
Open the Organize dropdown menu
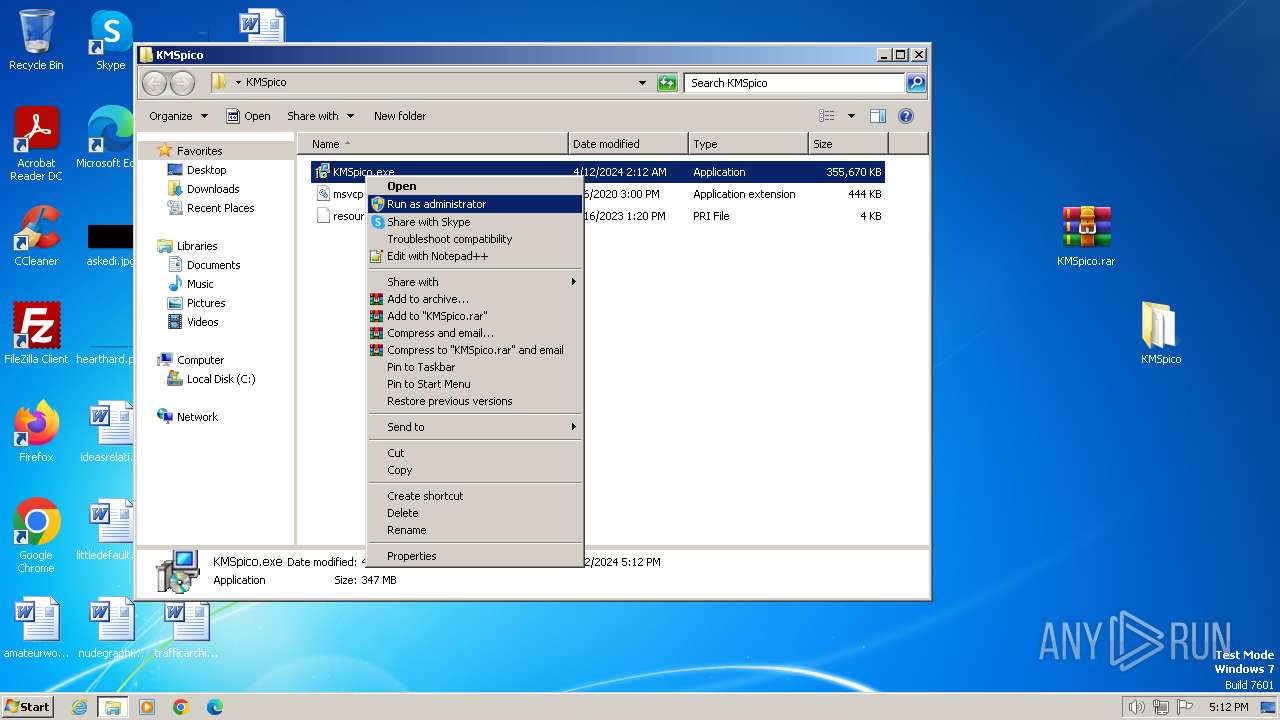click(178, 116)
